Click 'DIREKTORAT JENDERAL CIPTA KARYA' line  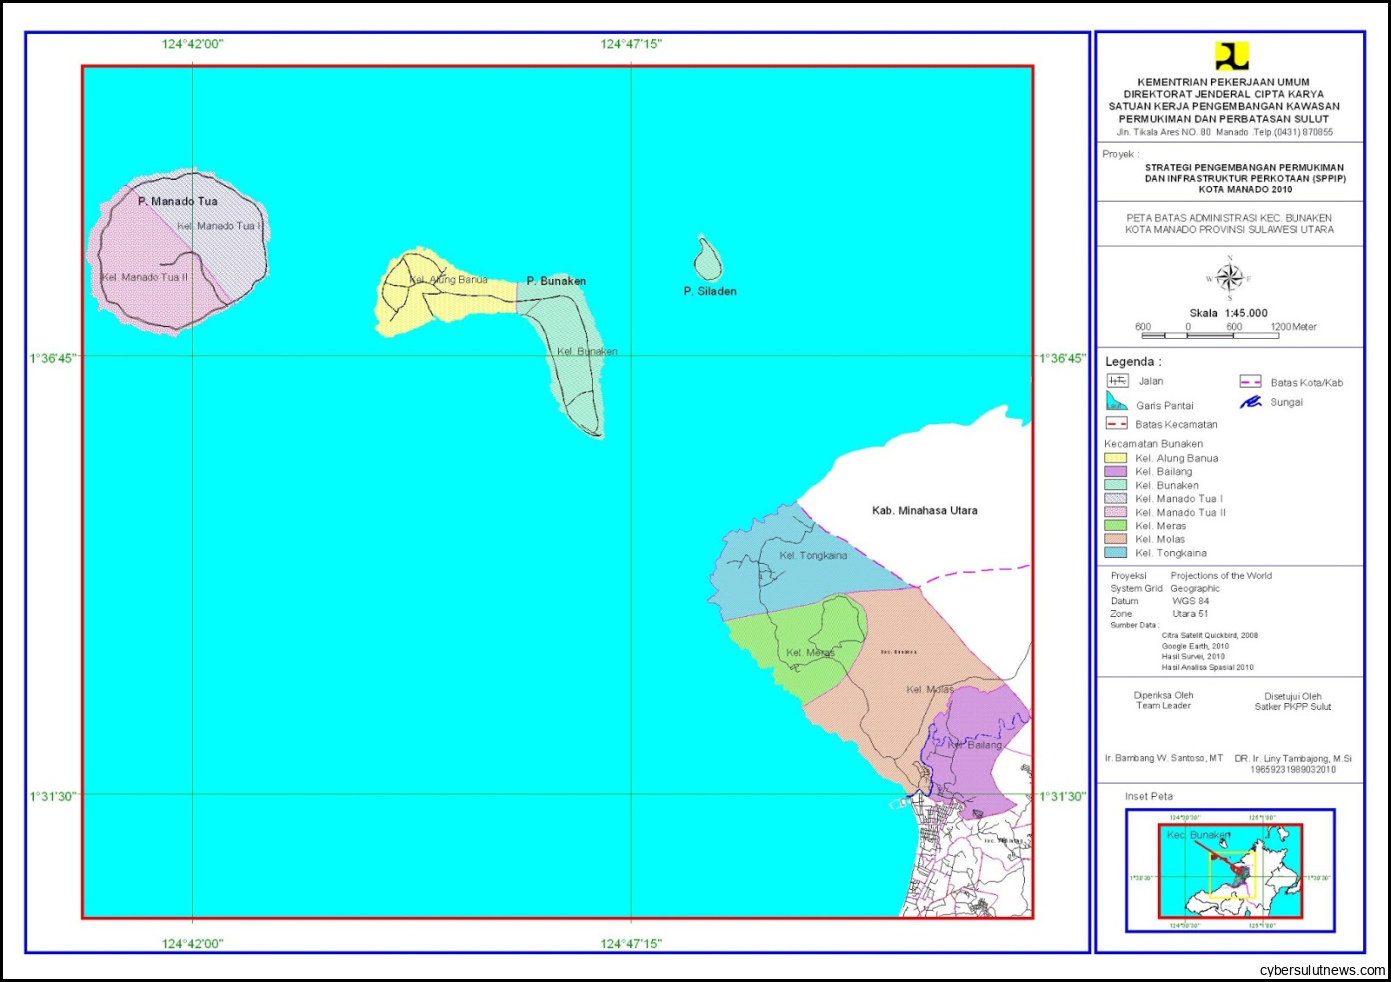(1223, 94)
